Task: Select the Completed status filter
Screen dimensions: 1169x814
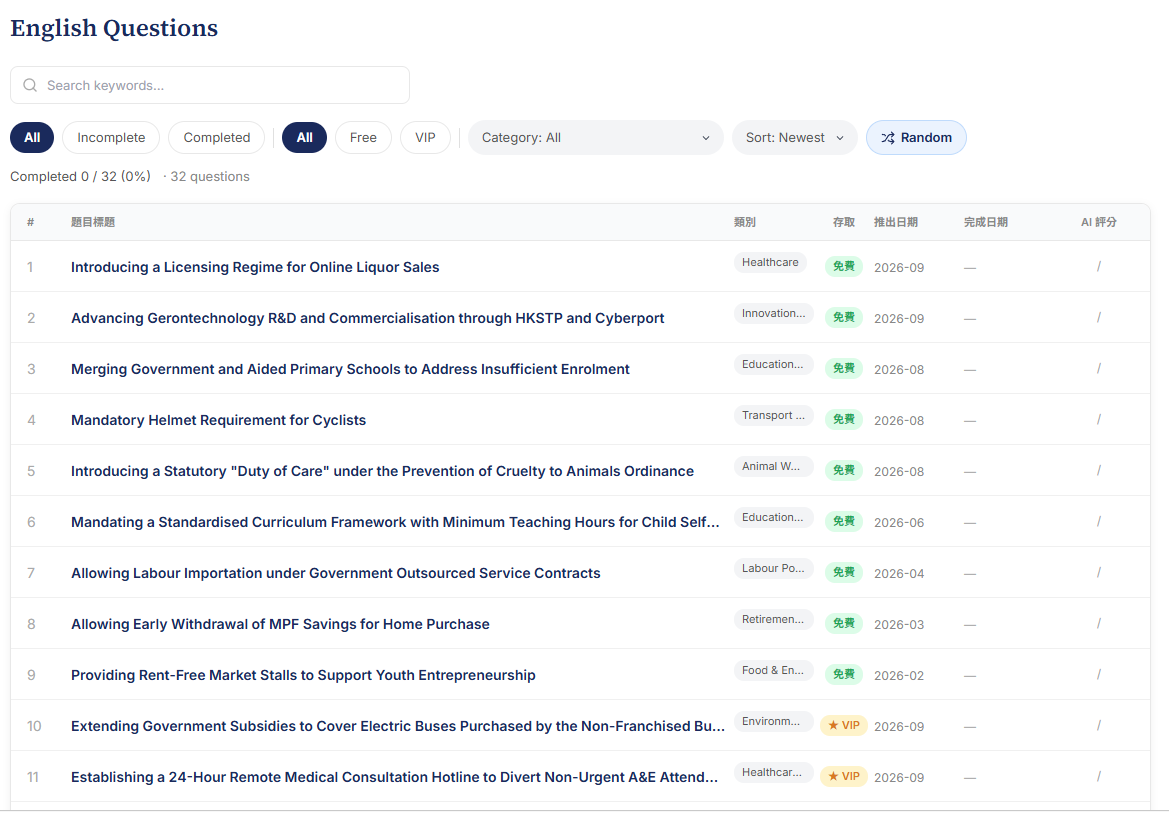Action: [217, 138]
